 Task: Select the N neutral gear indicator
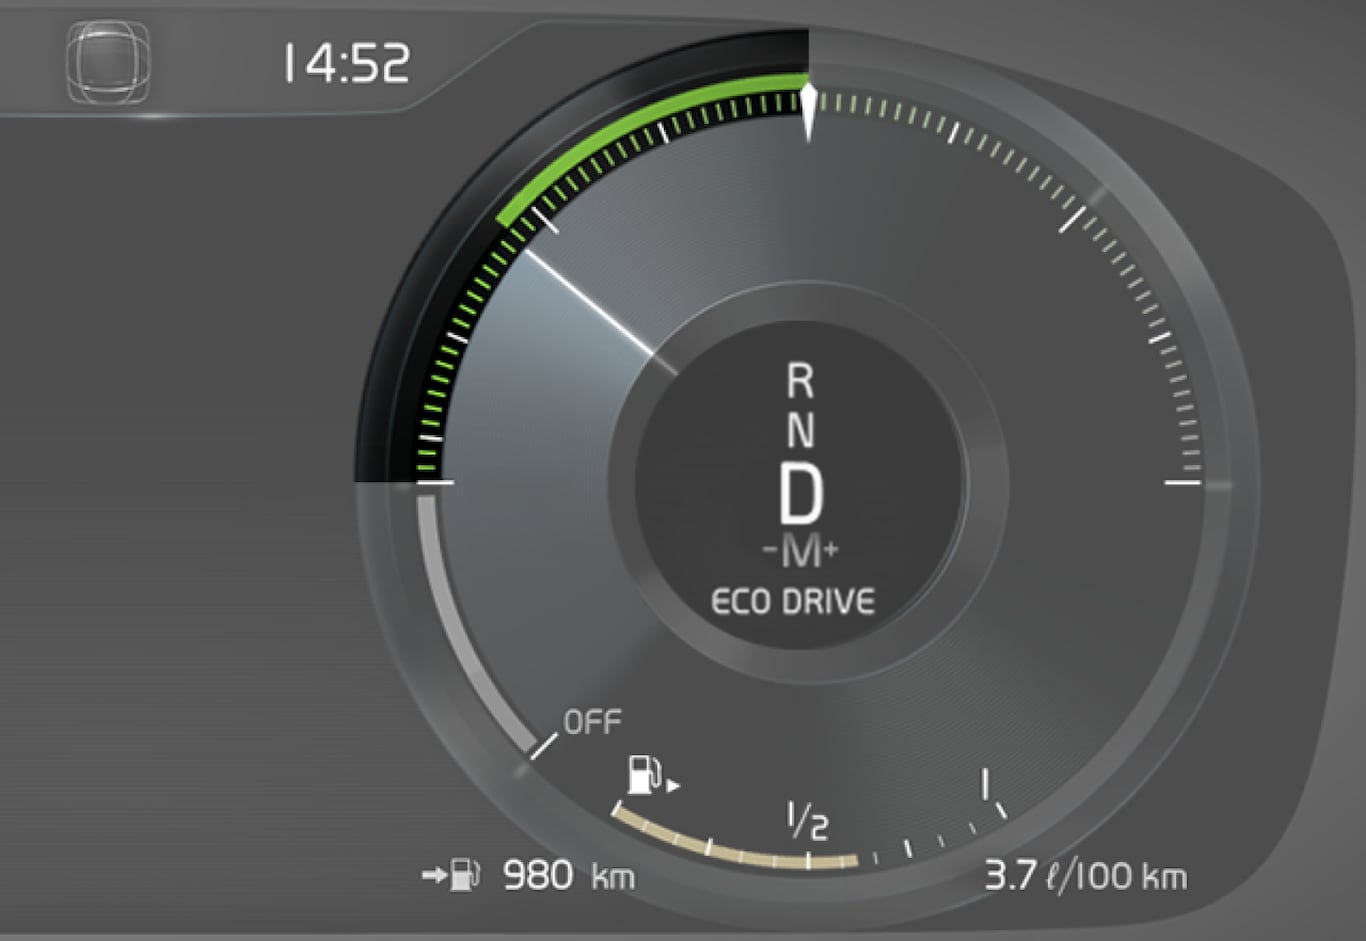[800, 430]
